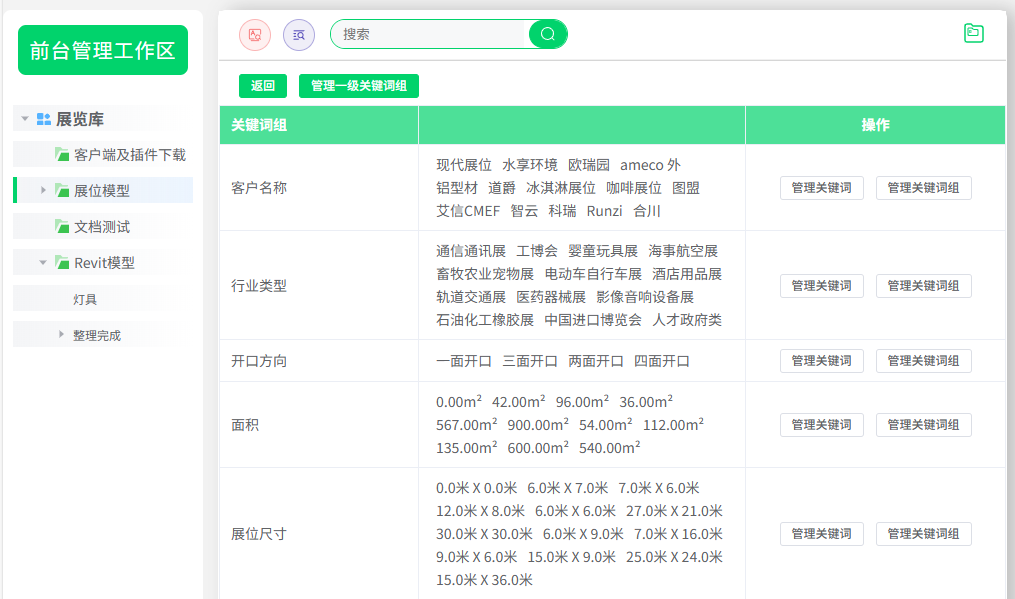
Task: Click inside the 搜索 search input field
Action: coord(430,34)
